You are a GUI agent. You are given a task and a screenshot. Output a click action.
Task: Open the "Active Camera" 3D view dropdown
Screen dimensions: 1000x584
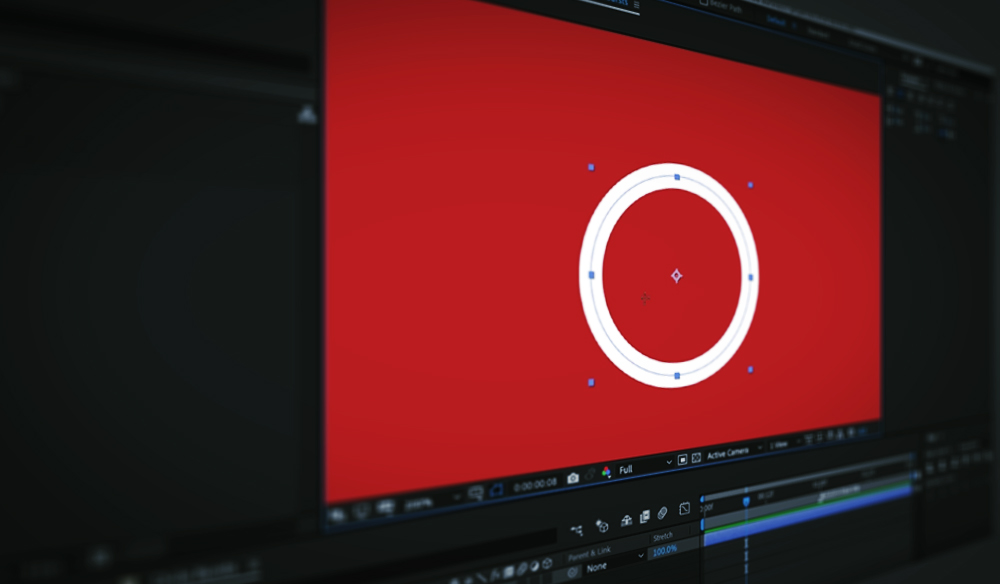click(x=733, y=452)
